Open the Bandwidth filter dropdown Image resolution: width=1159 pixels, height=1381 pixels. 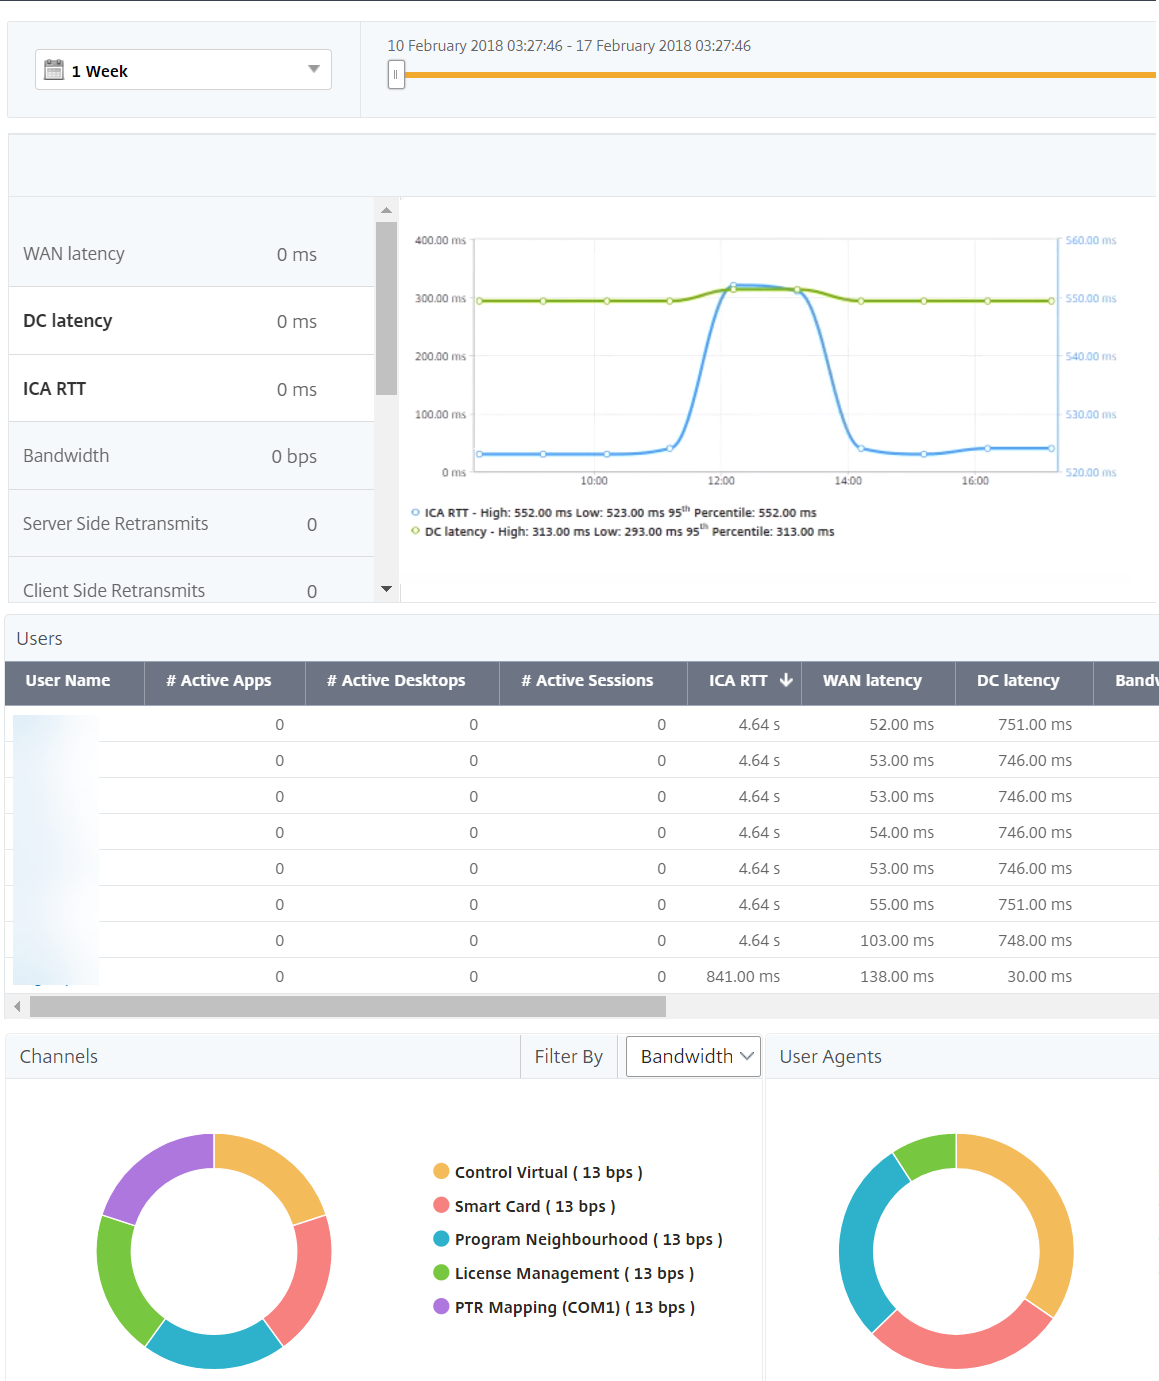tap(693, 1056)
